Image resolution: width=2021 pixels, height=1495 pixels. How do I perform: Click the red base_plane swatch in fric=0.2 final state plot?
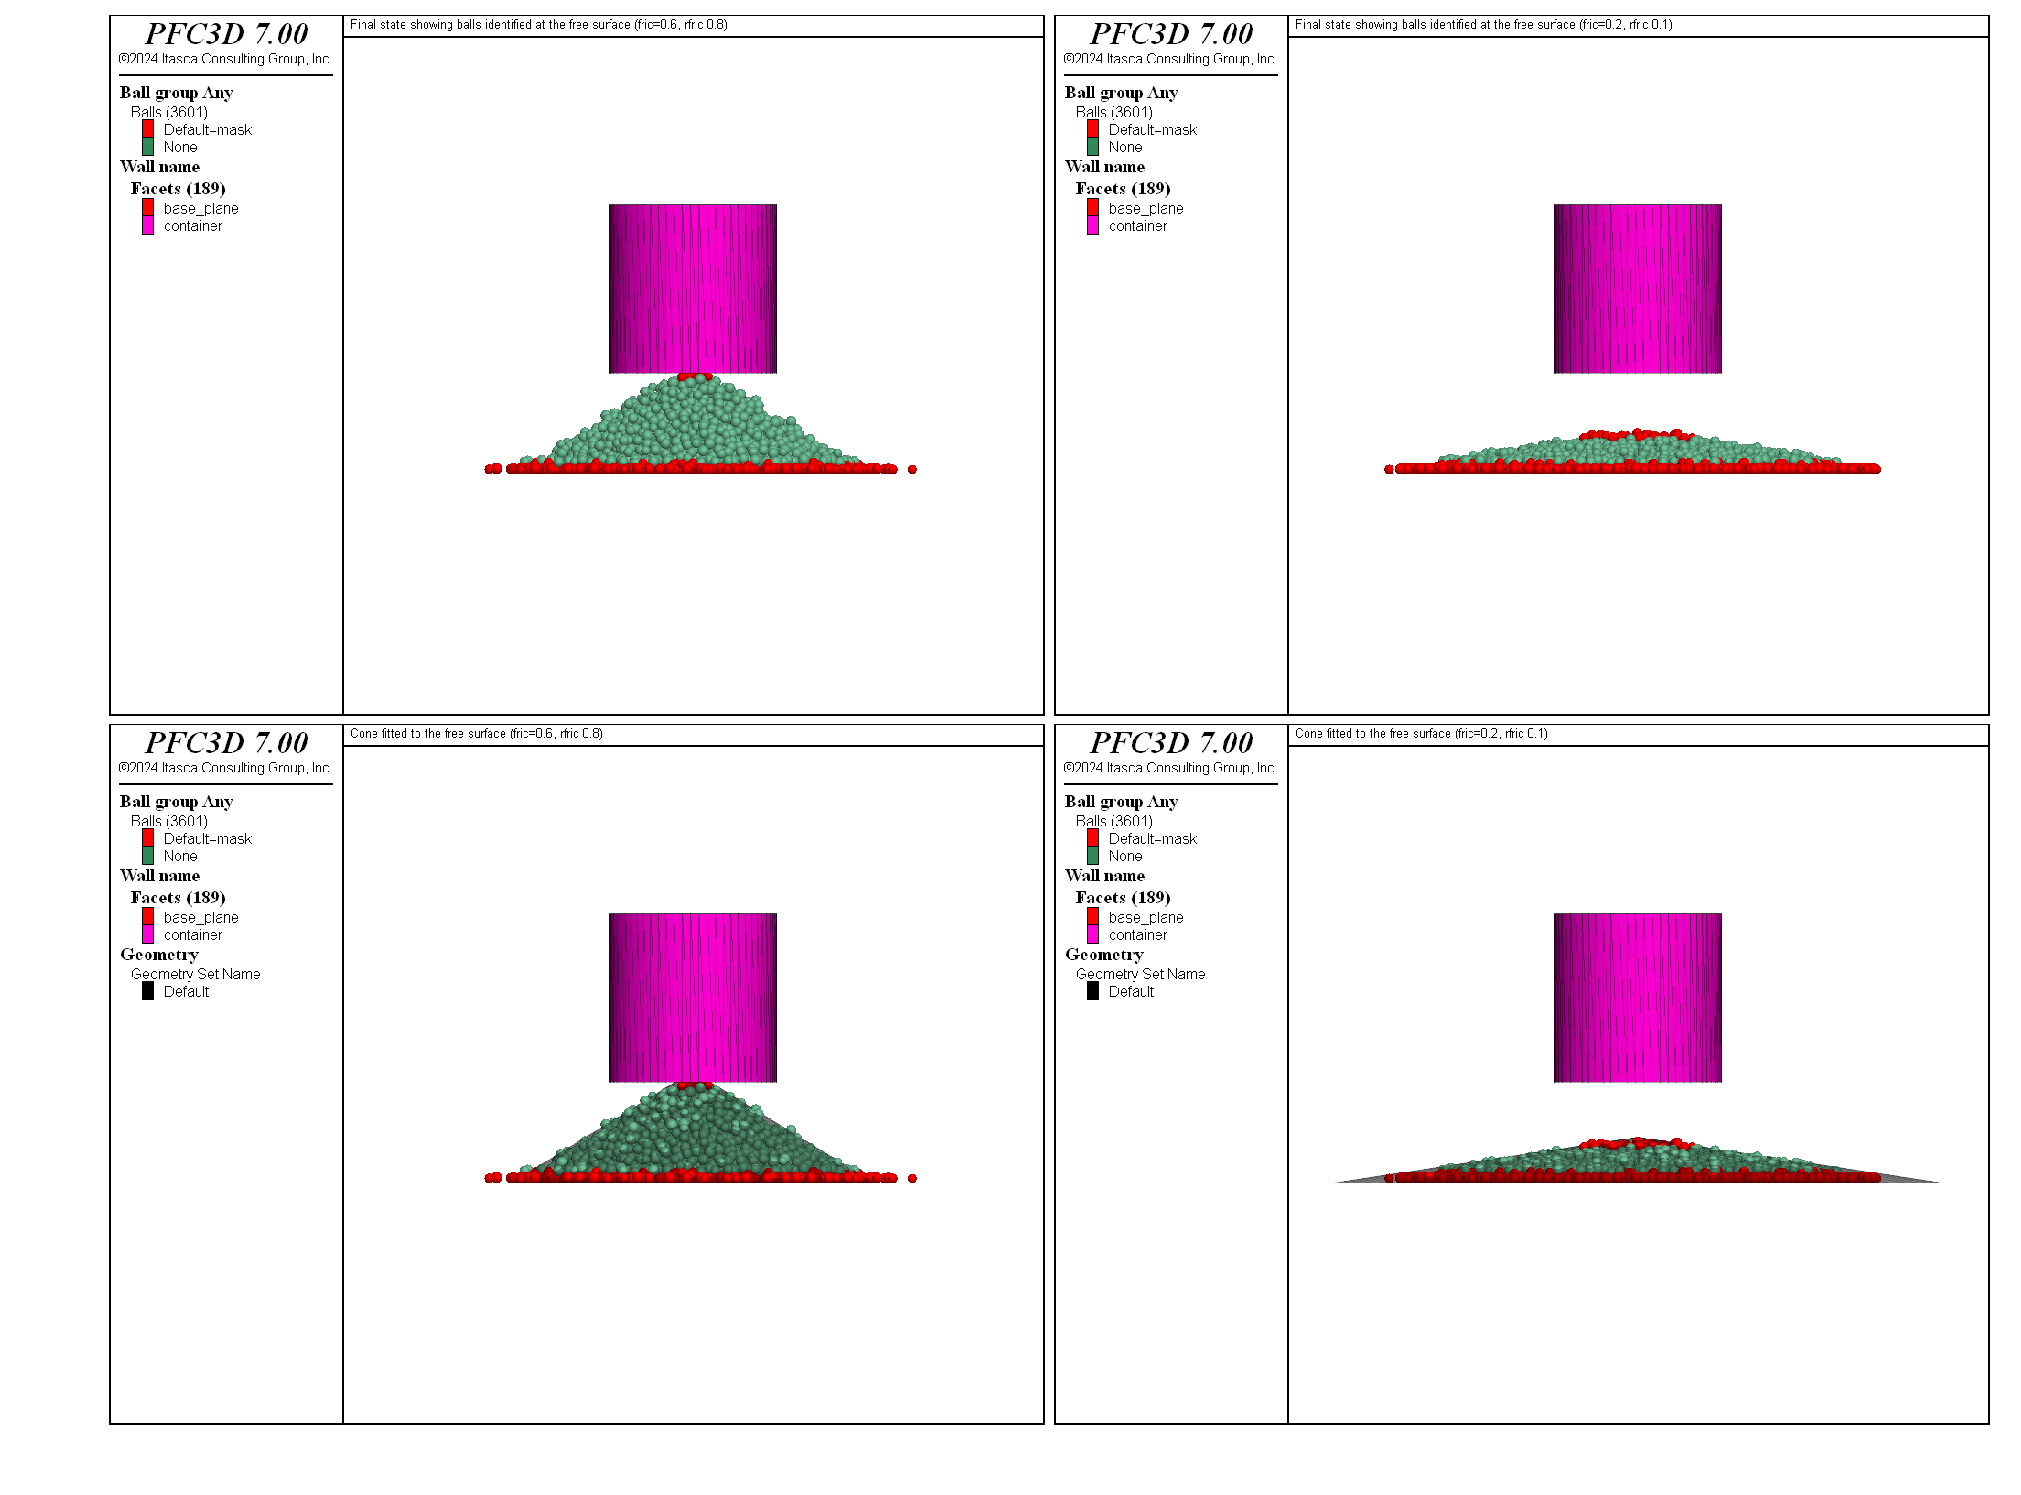tap(1093, 208)
